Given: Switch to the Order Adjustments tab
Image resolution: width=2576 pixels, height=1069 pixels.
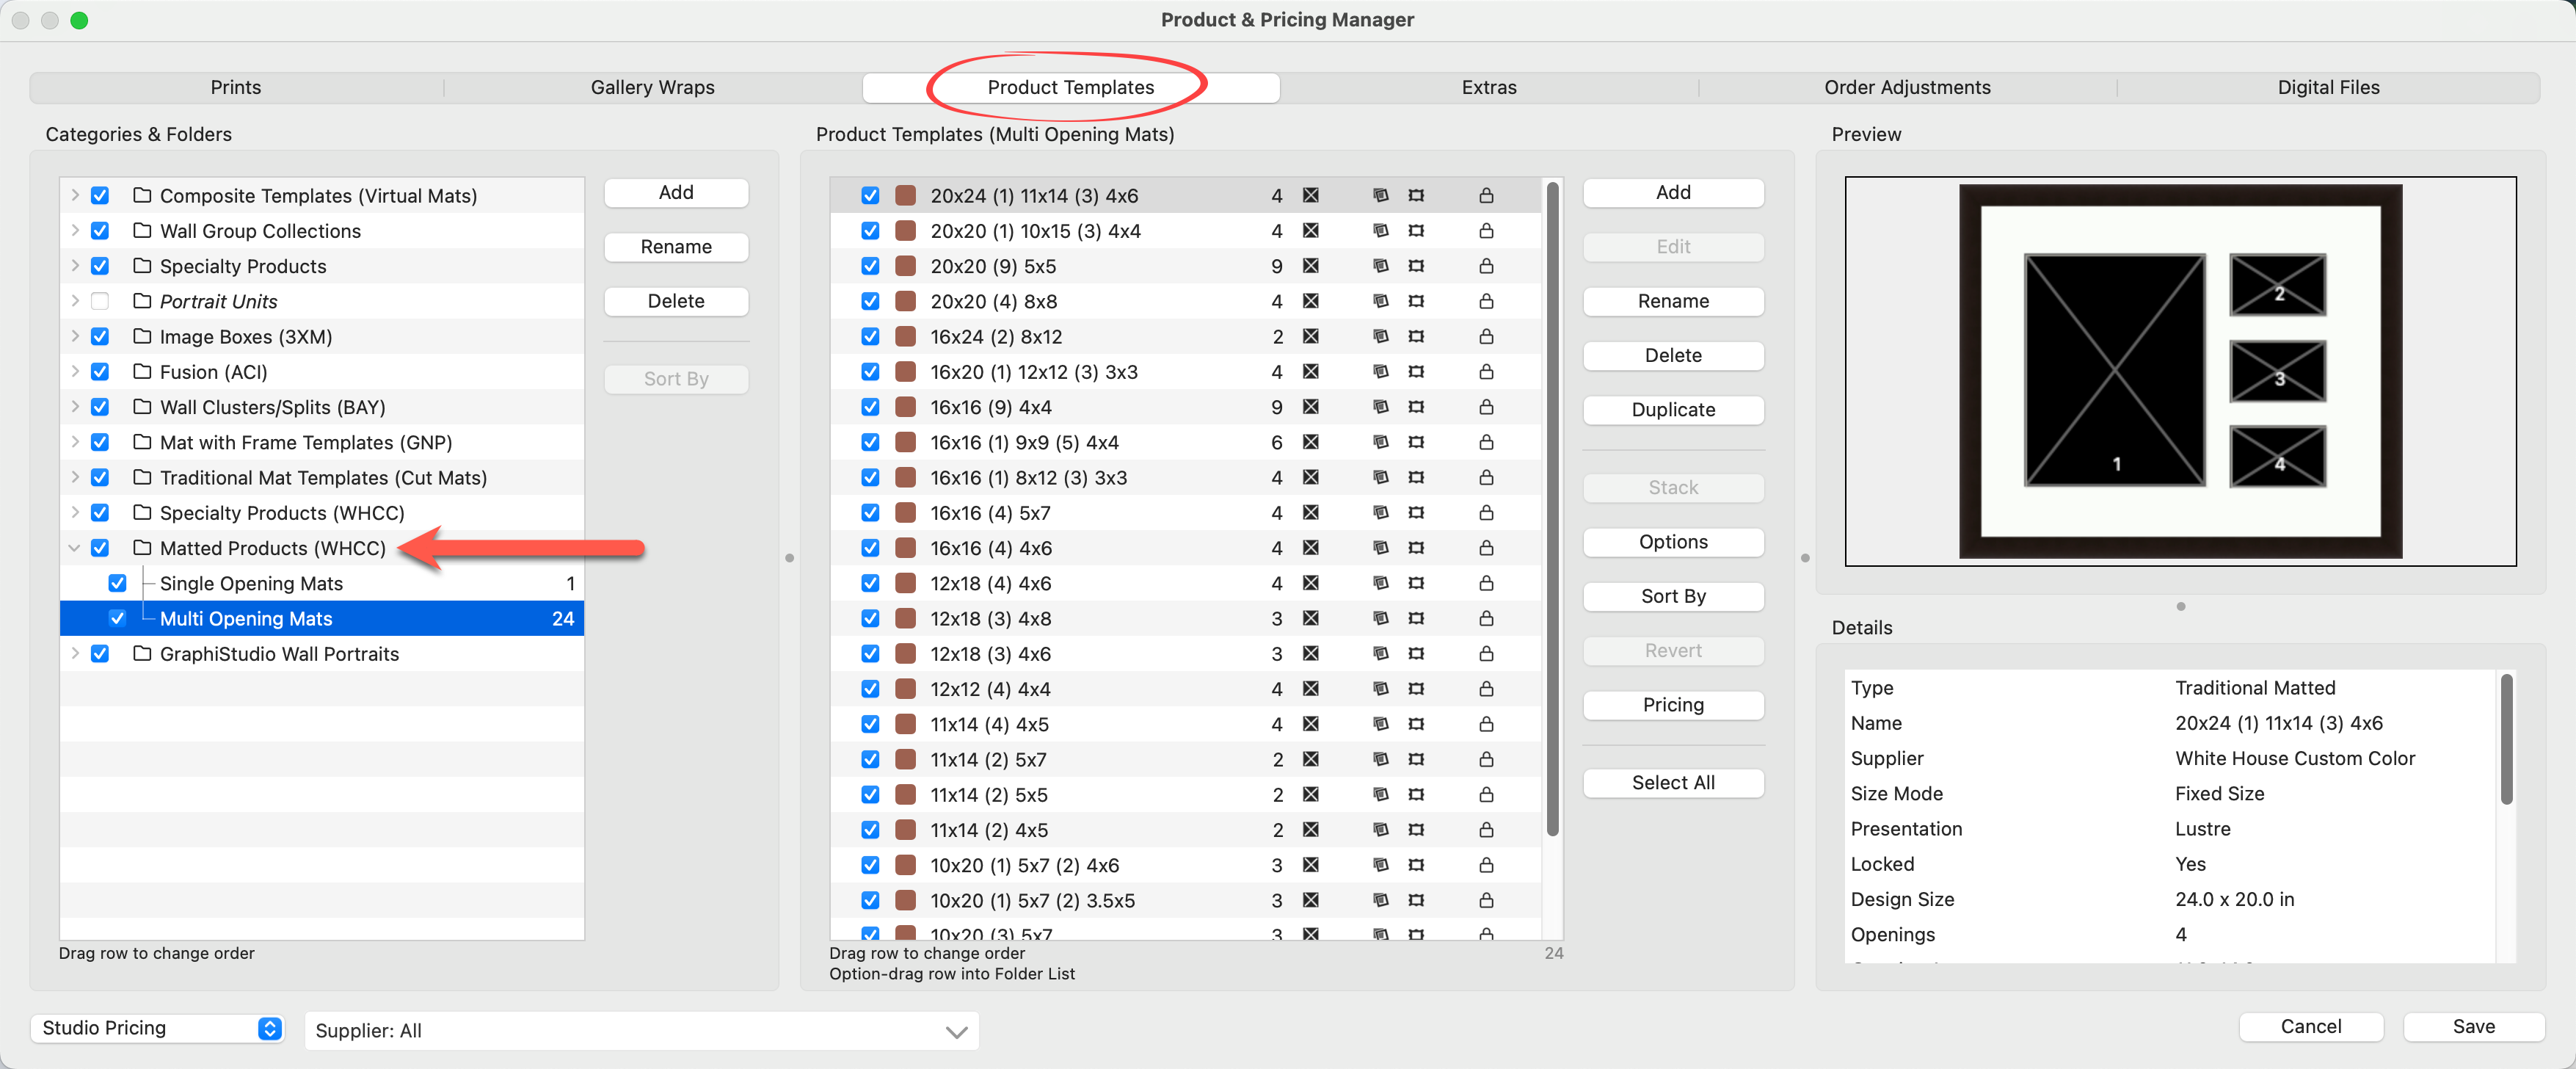Looking at the screenshot, I should tap(1906, 87).
